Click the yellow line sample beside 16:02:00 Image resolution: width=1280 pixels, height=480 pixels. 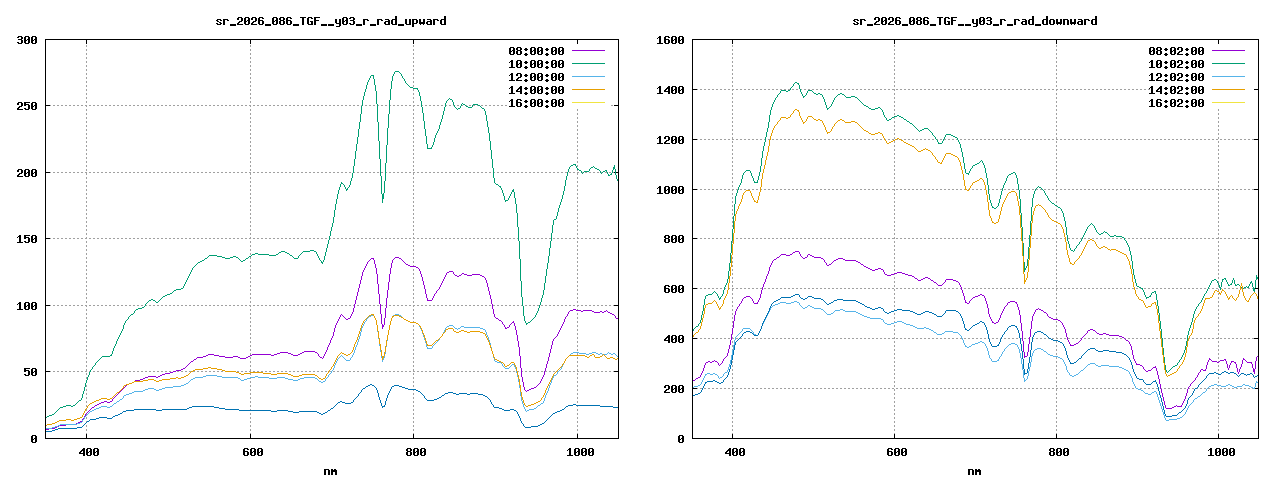point(1228,103)
